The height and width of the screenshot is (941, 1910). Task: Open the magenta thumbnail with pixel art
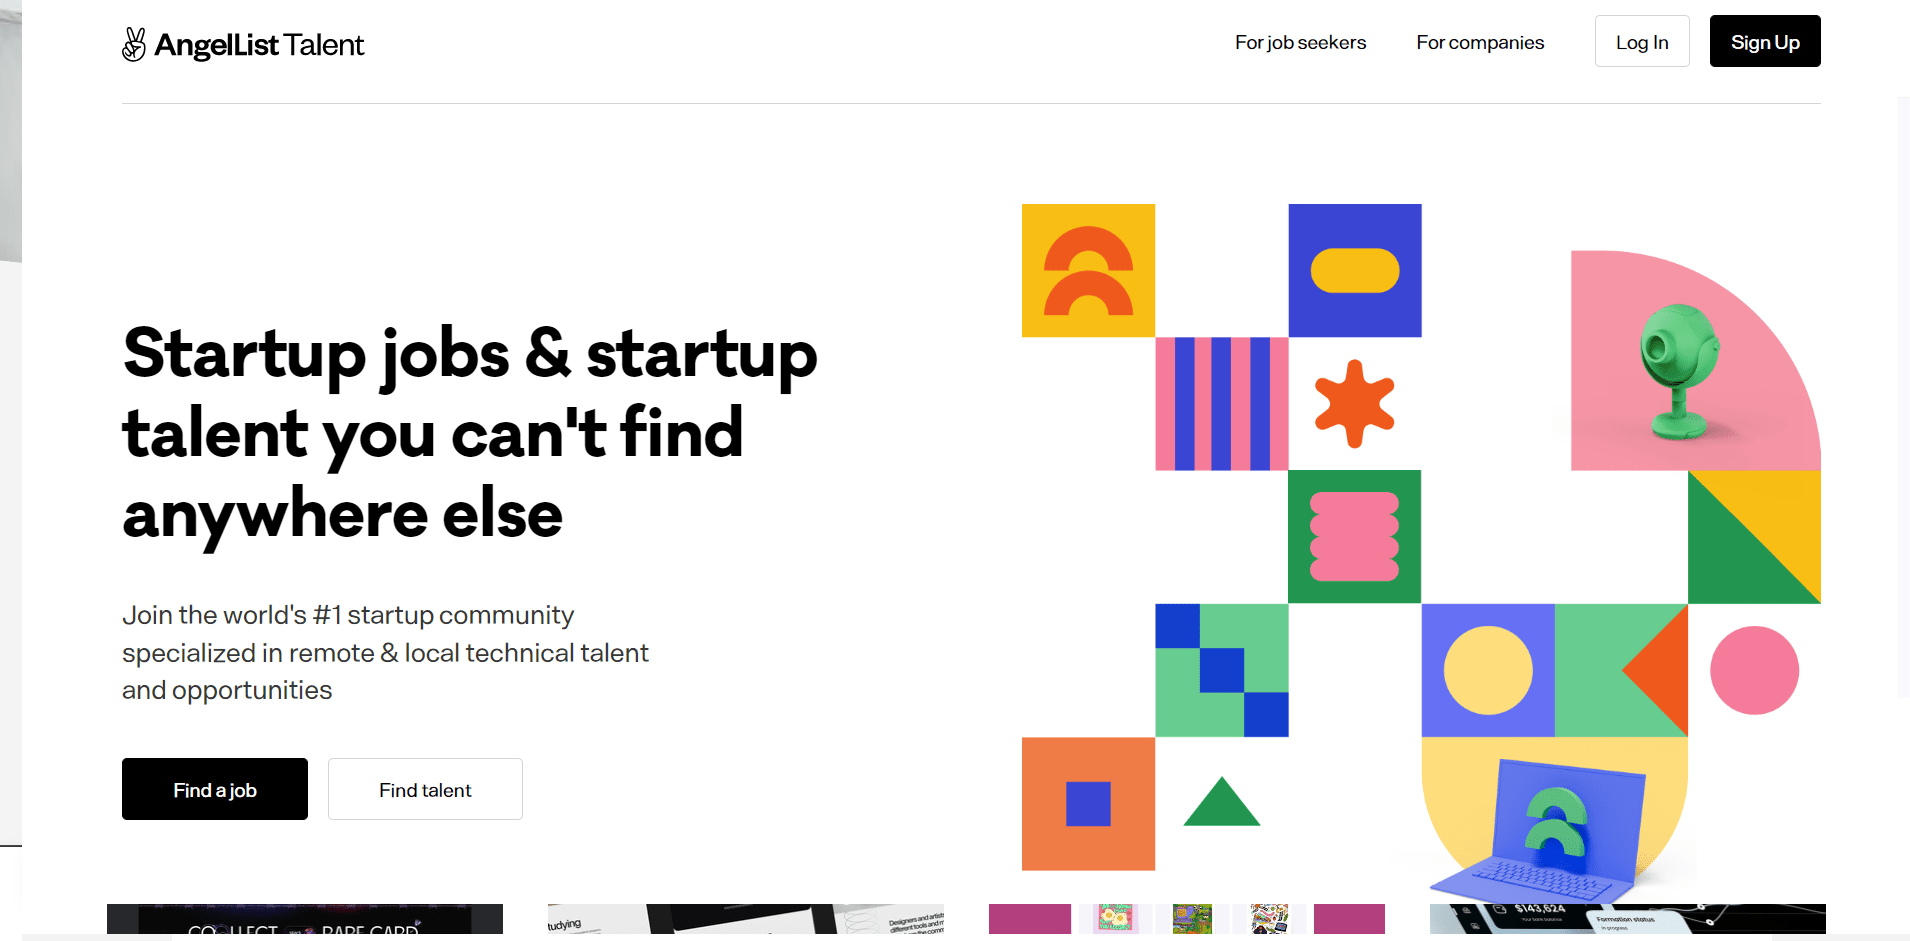click(1186, 919)
